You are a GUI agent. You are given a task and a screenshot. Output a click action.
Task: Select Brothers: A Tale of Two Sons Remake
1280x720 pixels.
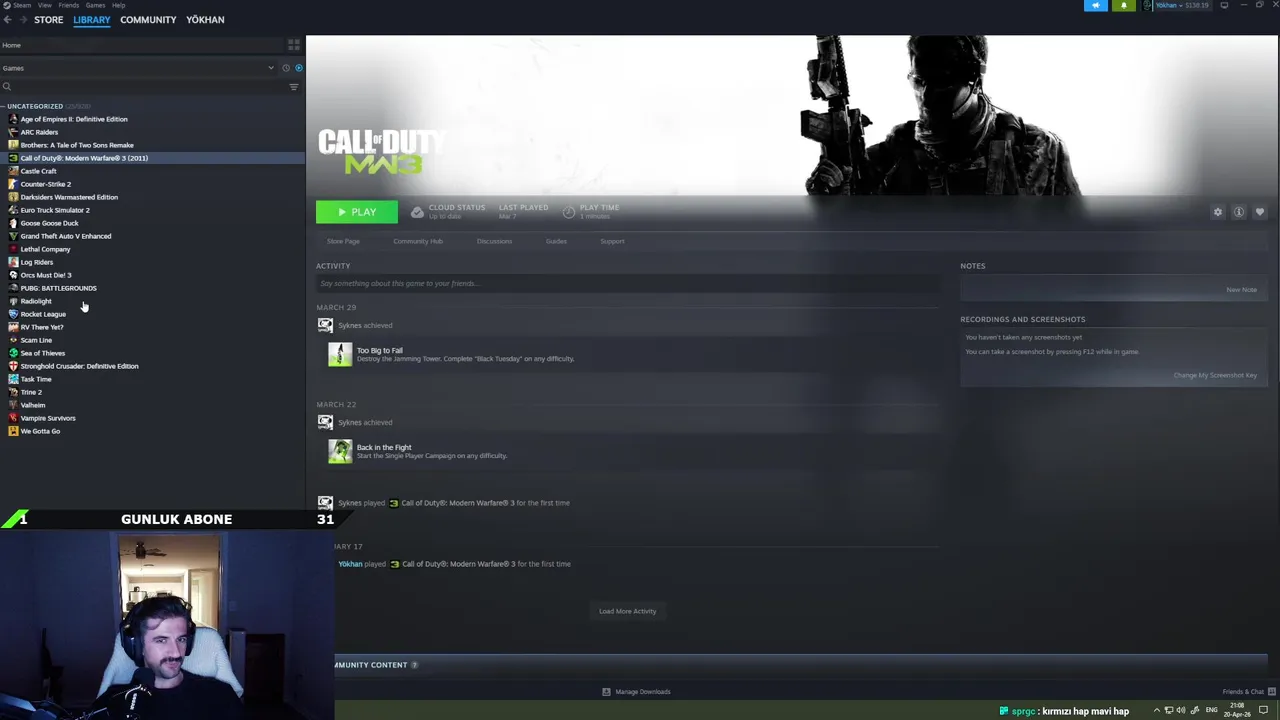coord(77,145)
